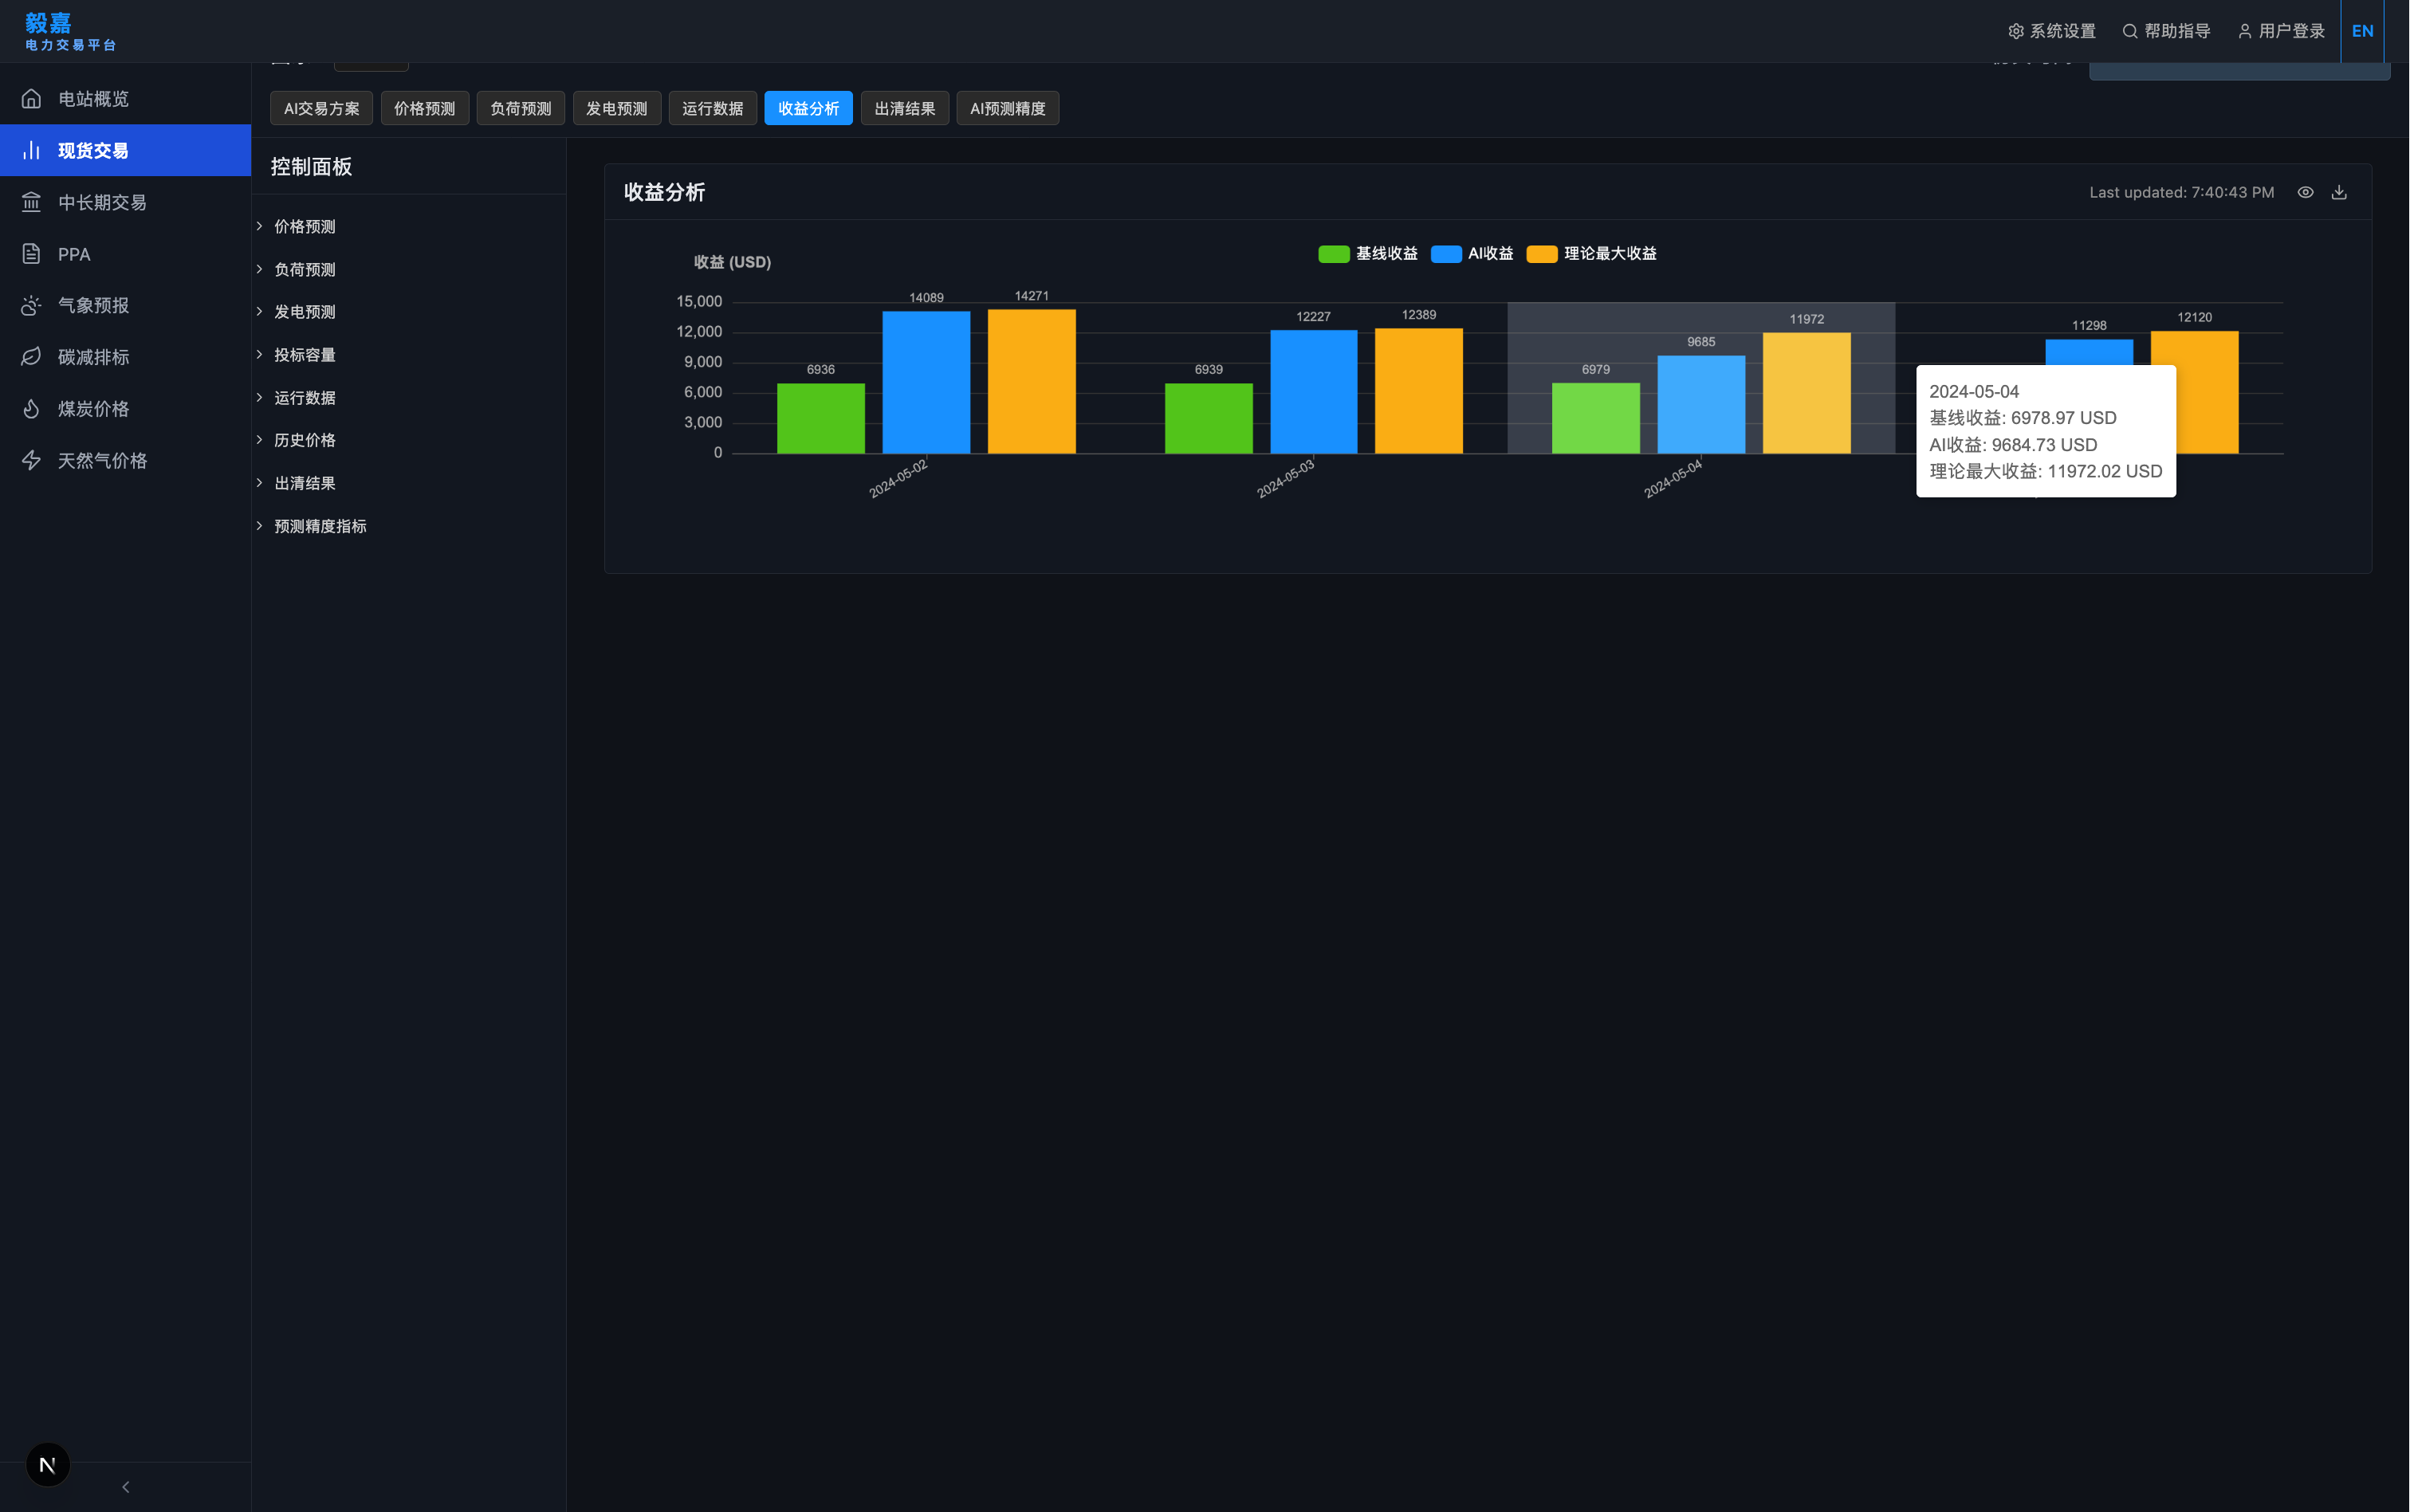Open 帮助指导 from the top bar
The height and width of the screenshot is (1512, 2410).
point(2166,31)
